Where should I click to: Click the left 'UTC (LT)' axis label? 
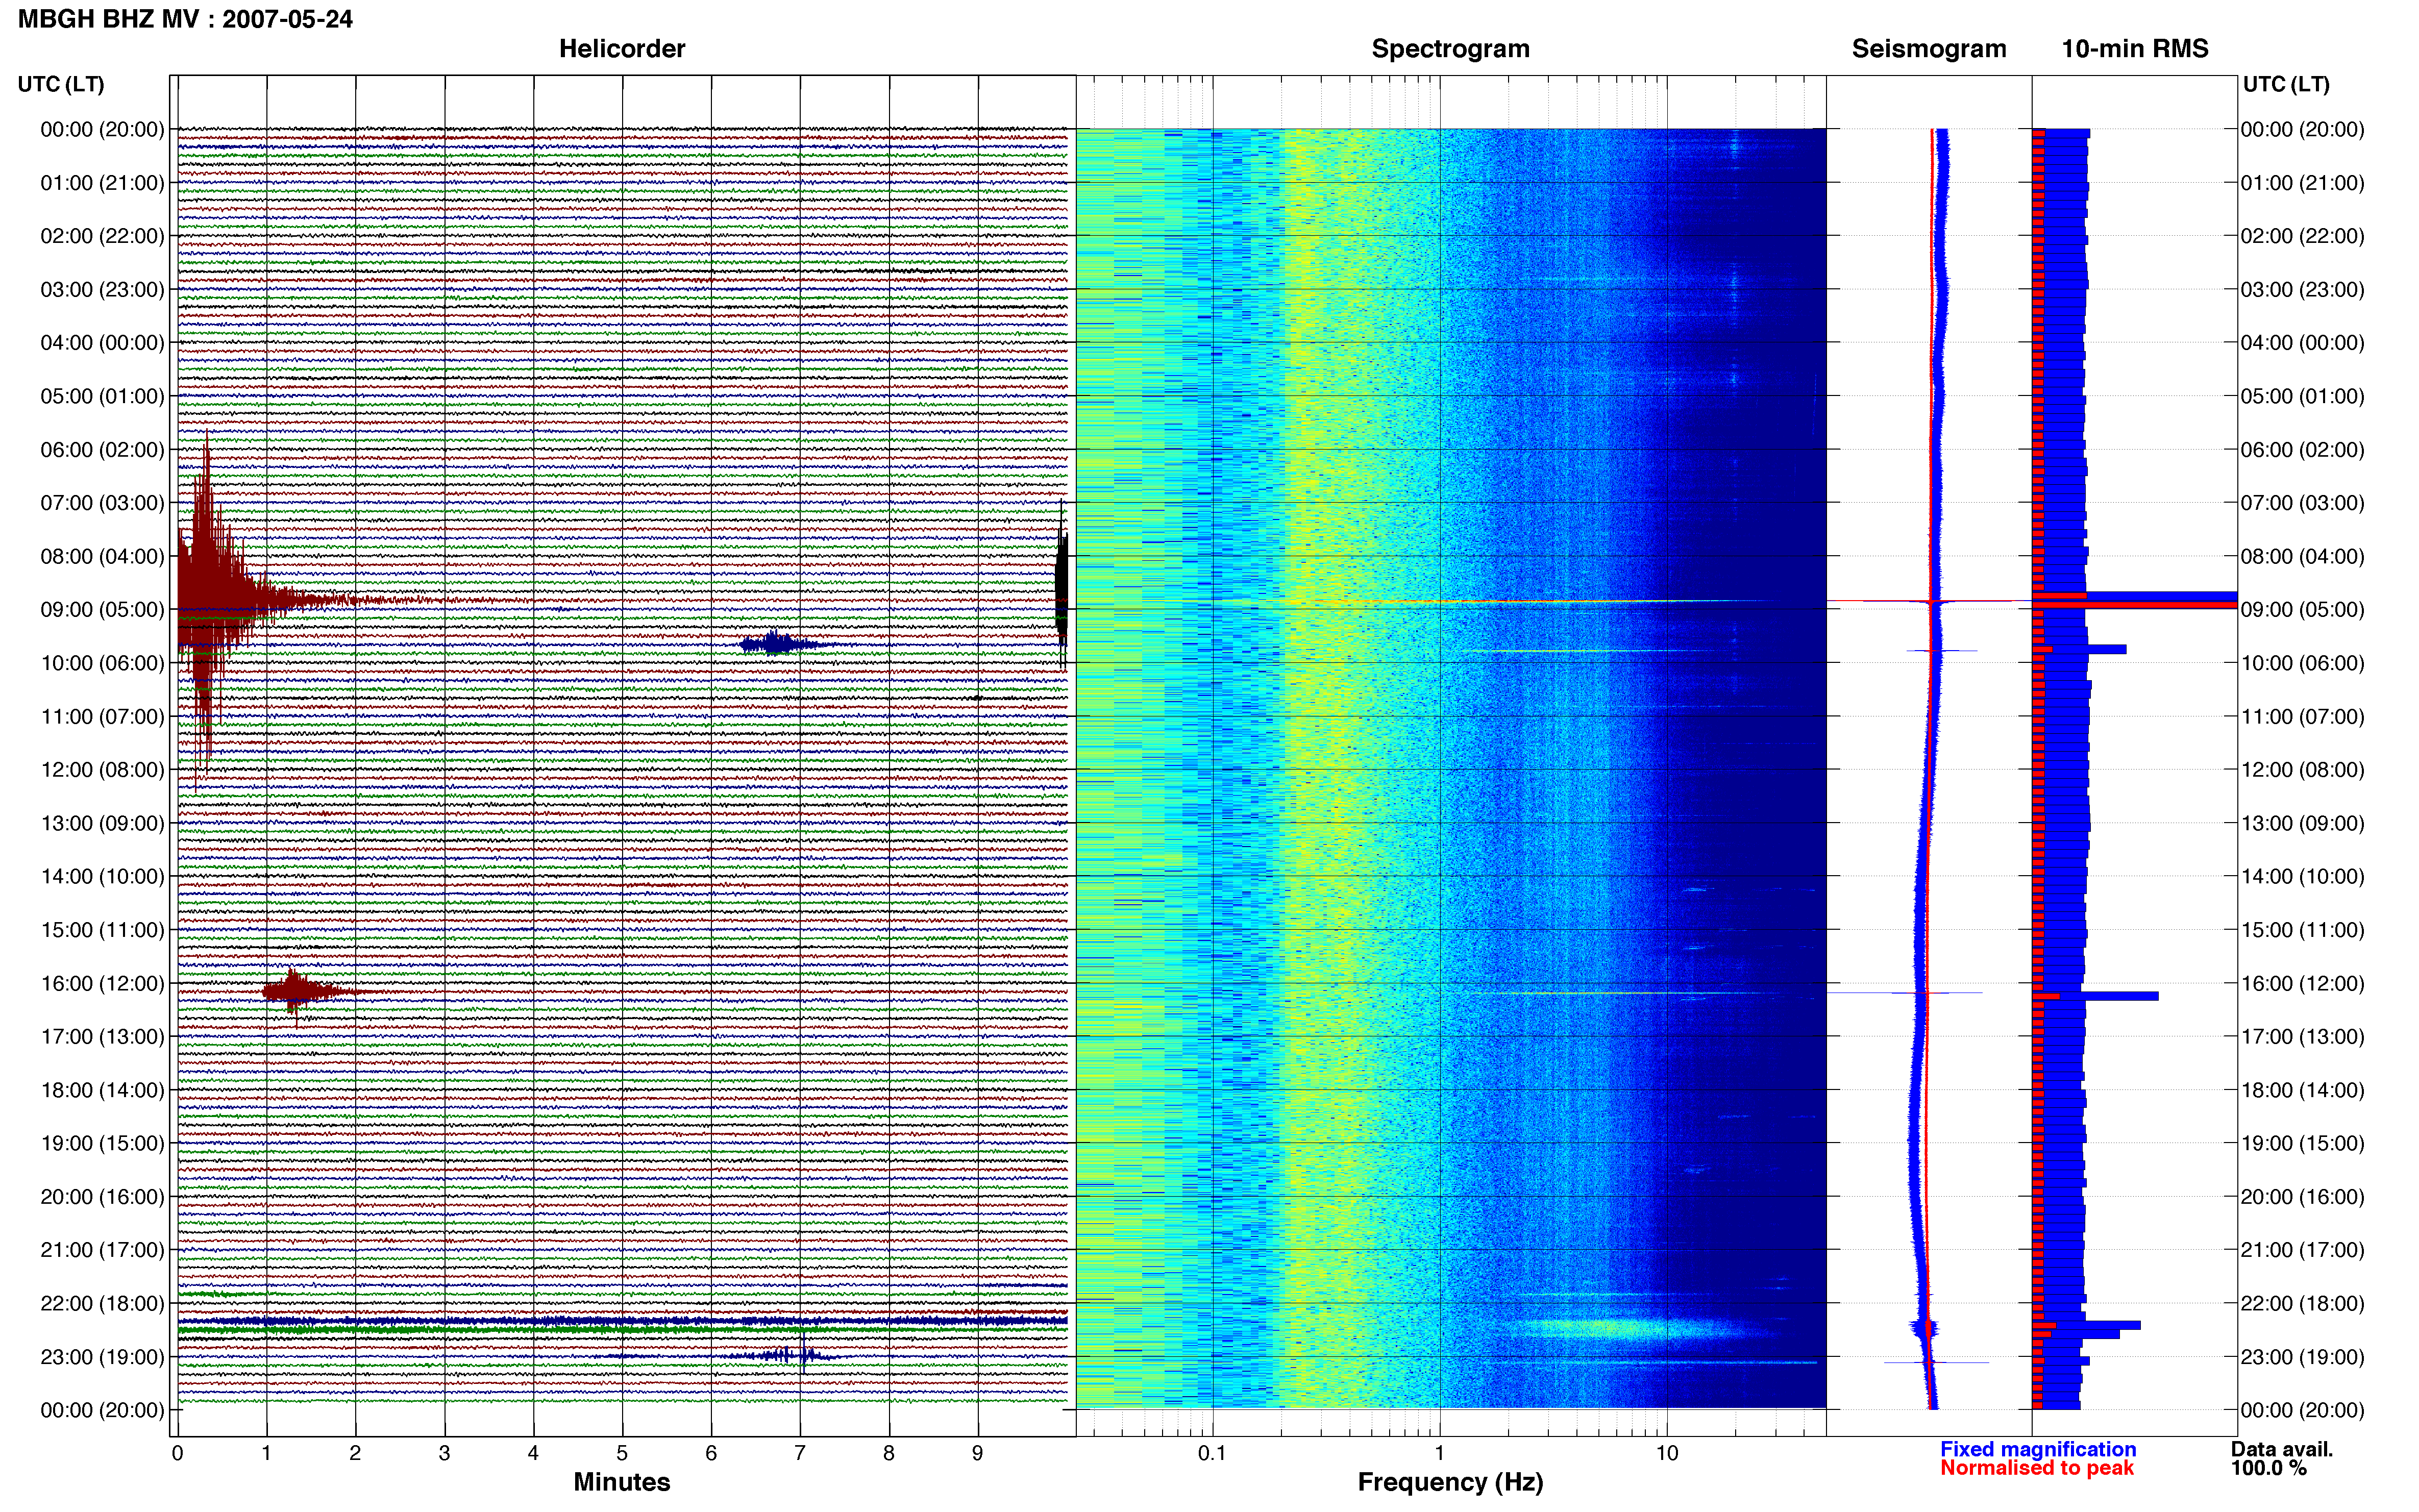pos(61,84)
